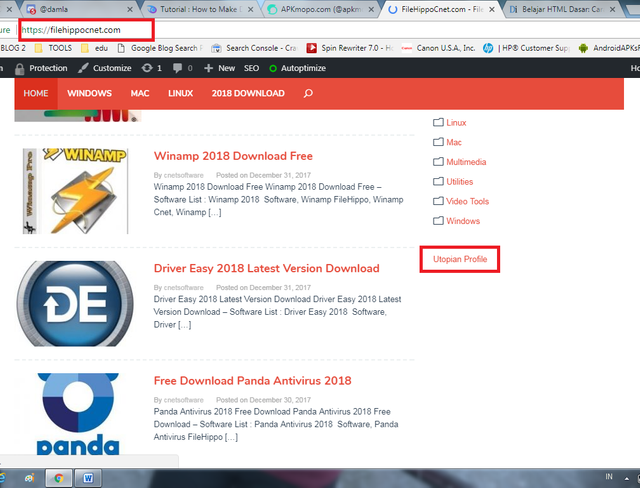Close the @damla tab

tap(130, 9)
